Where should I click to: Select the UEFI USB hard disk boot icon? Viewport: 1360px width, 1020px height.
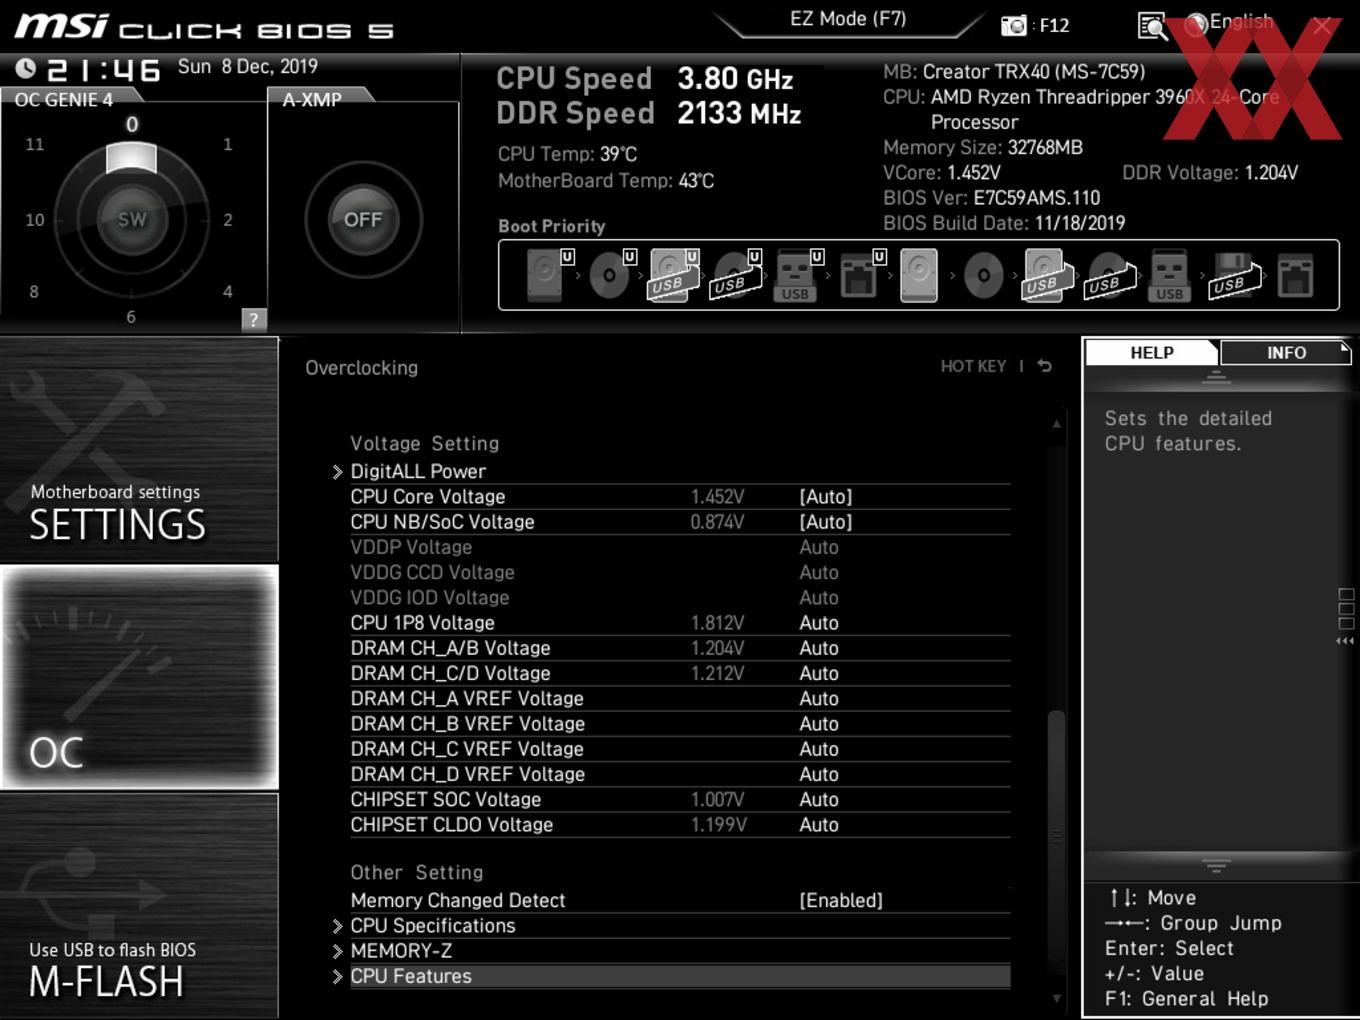[x=673, y=275]
